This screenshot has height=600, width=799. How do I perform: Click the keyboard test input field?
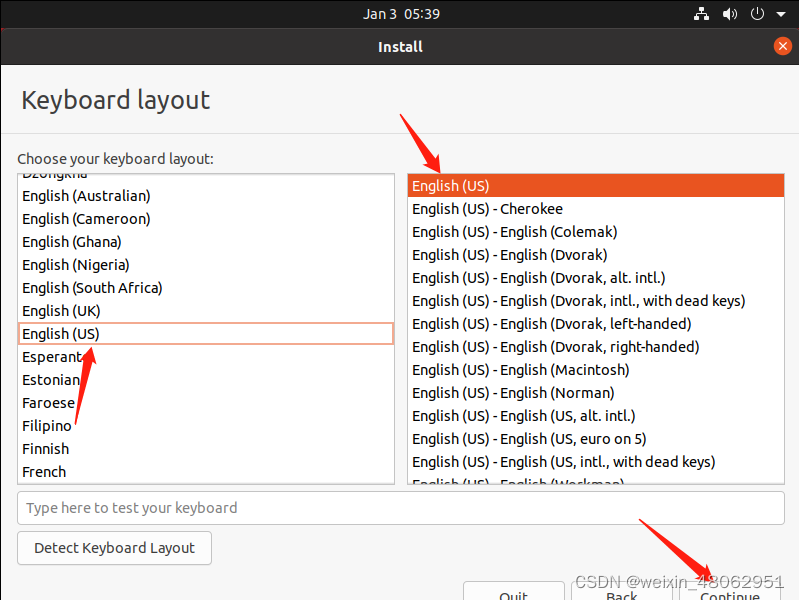click(x=400, y=508)
